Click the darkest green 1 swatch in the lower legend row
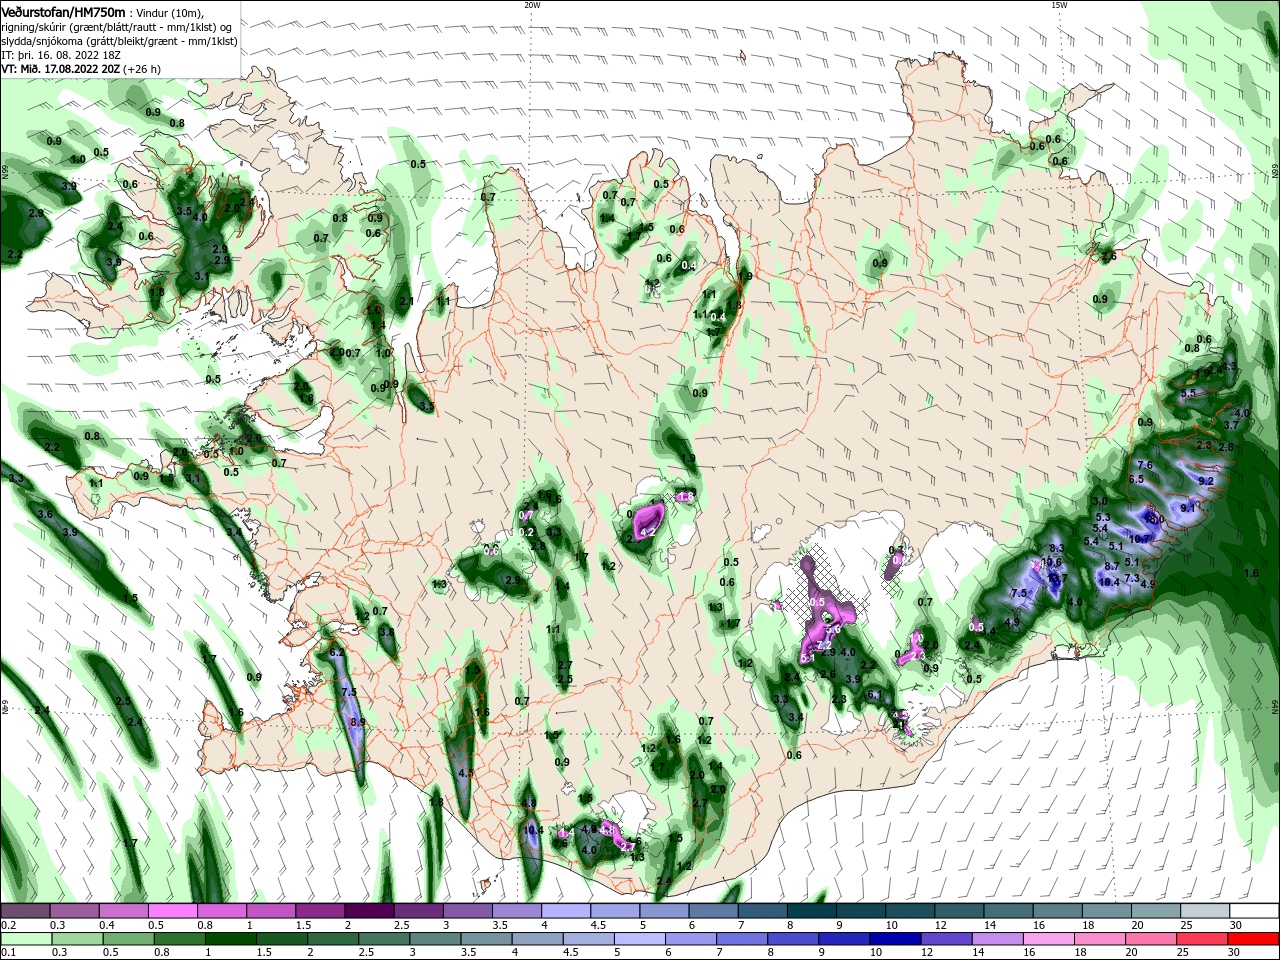 coord(229,938)
